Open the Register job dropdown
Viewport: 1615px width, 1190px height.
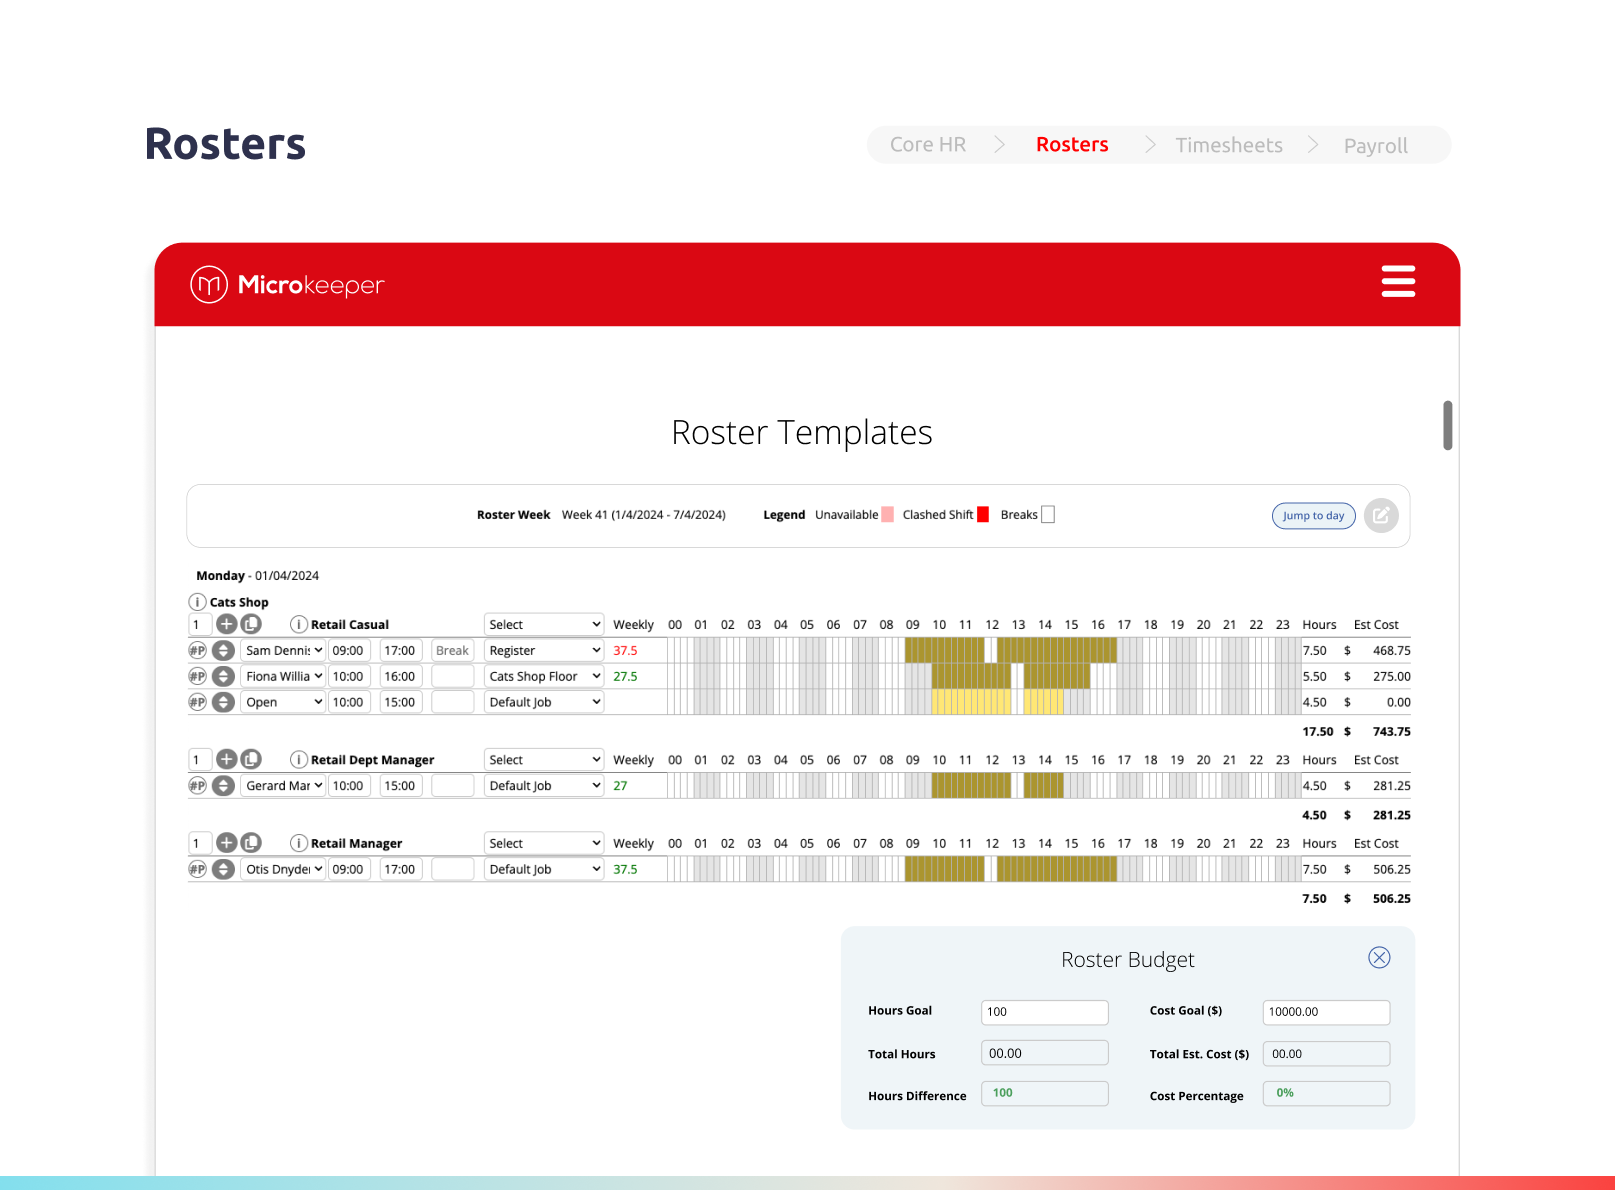click(543, 650)
